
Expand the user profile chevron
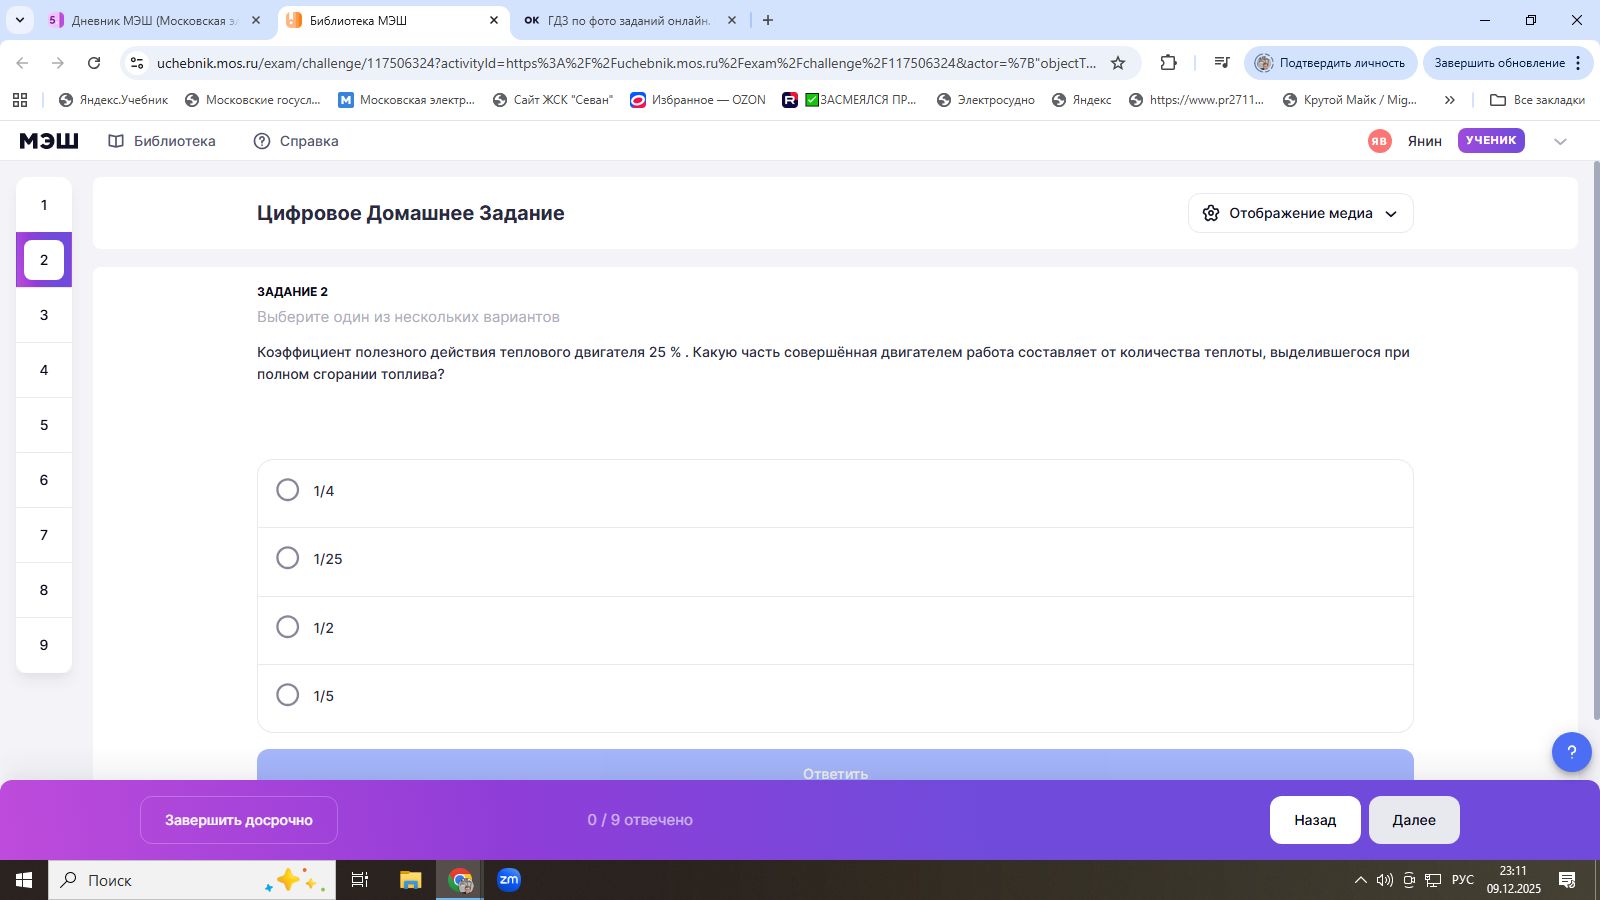point(1560,142)
